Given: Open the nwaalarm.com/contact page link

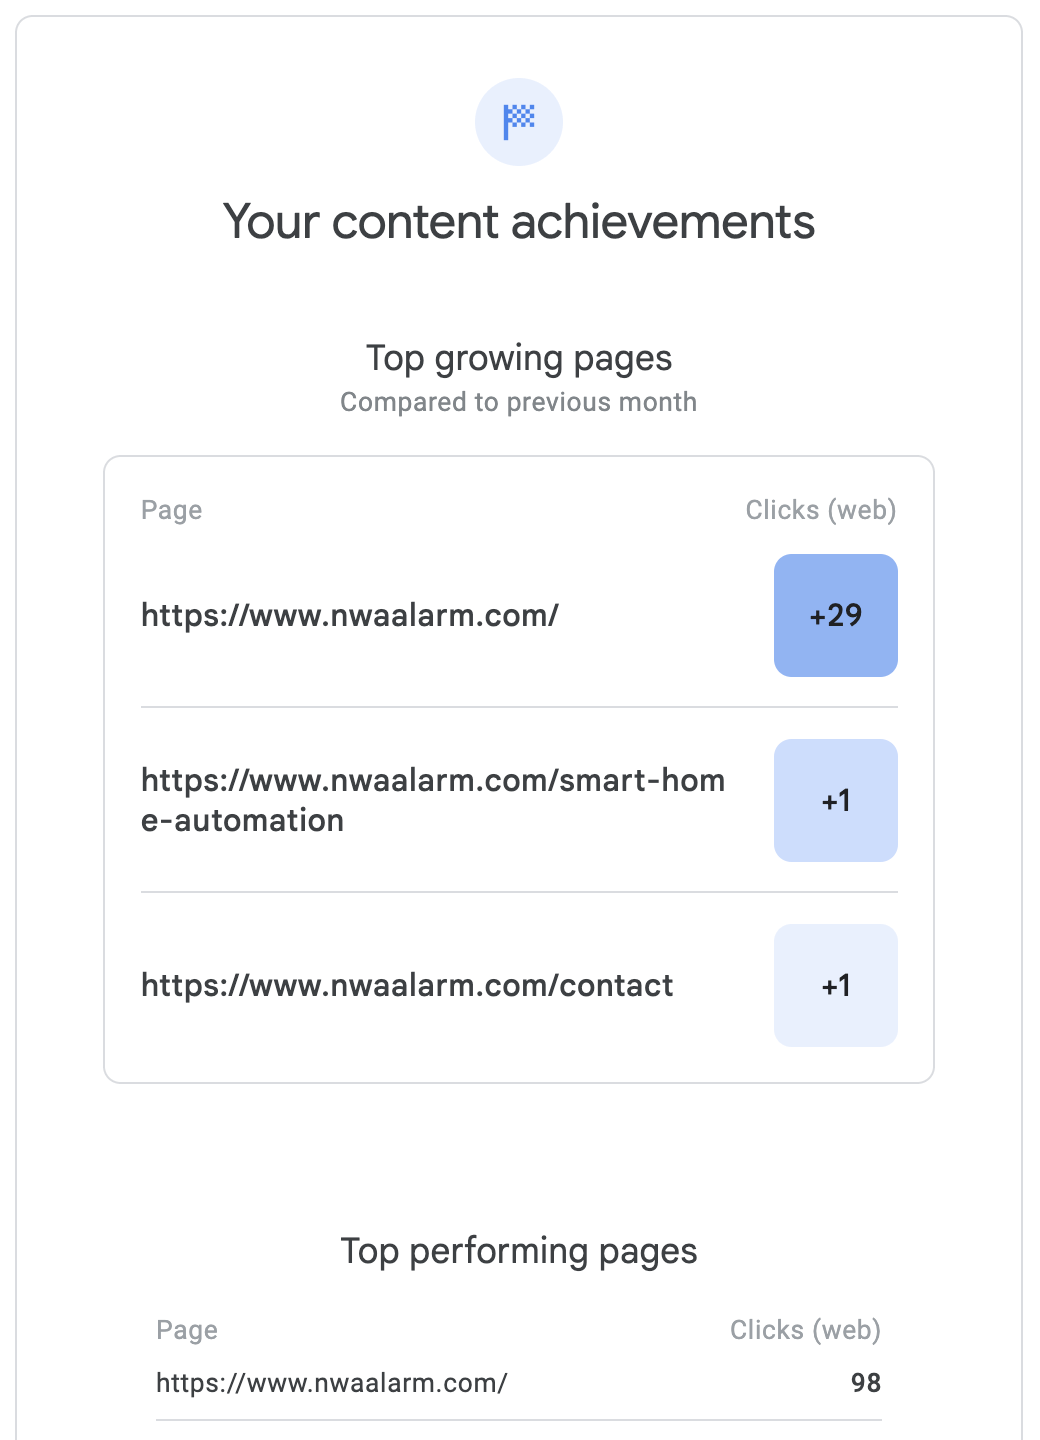Looking at the screenshot, I should pos(407,985).
